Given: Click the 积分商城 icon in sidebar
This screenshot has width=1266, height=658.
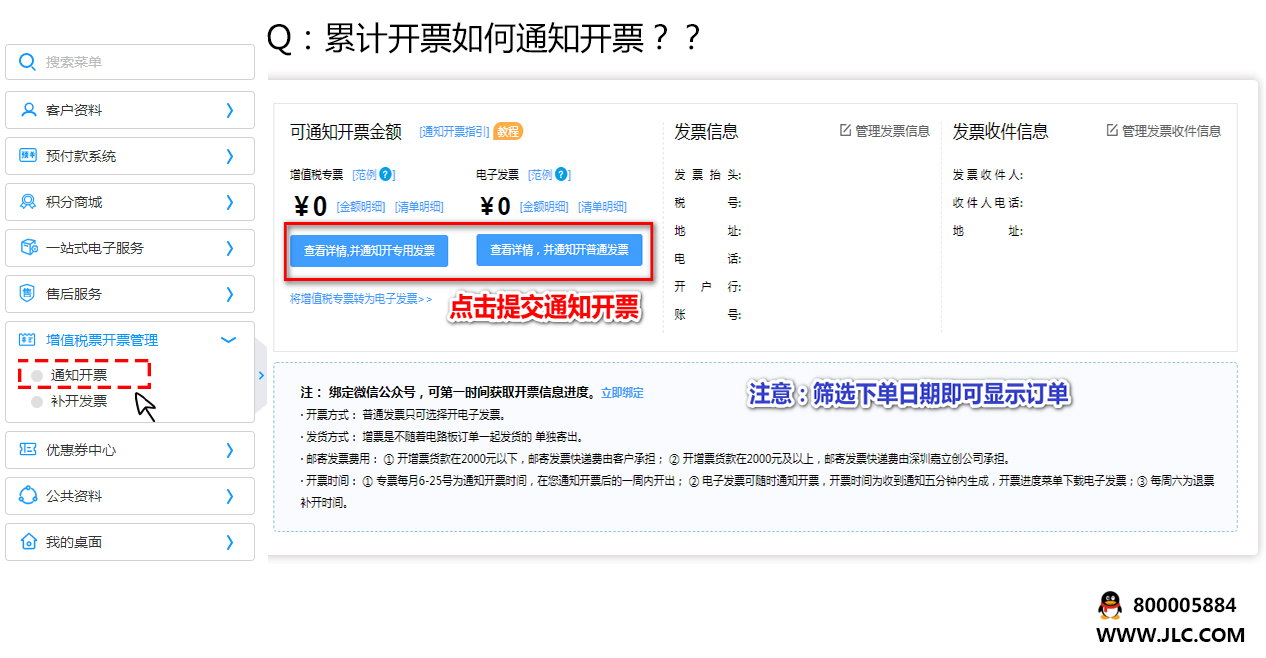Looking at the screenshot, I should pyautogui.click(x=28, y=201).
